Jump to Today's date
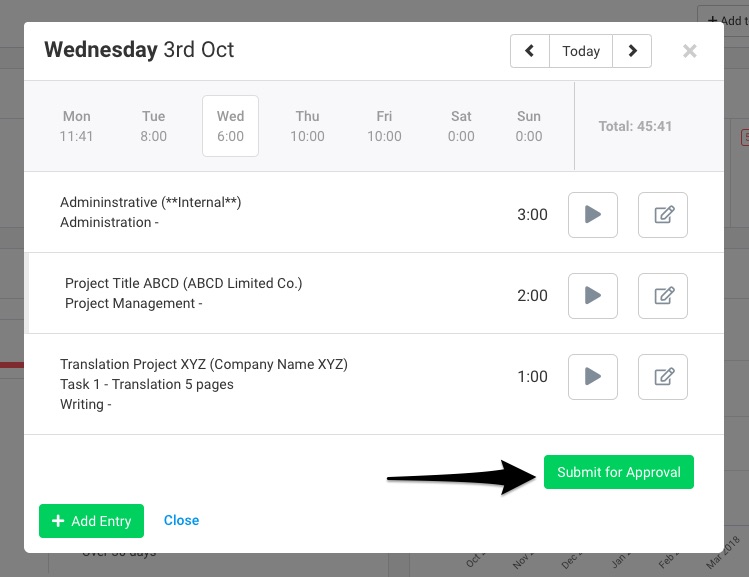 581,51
